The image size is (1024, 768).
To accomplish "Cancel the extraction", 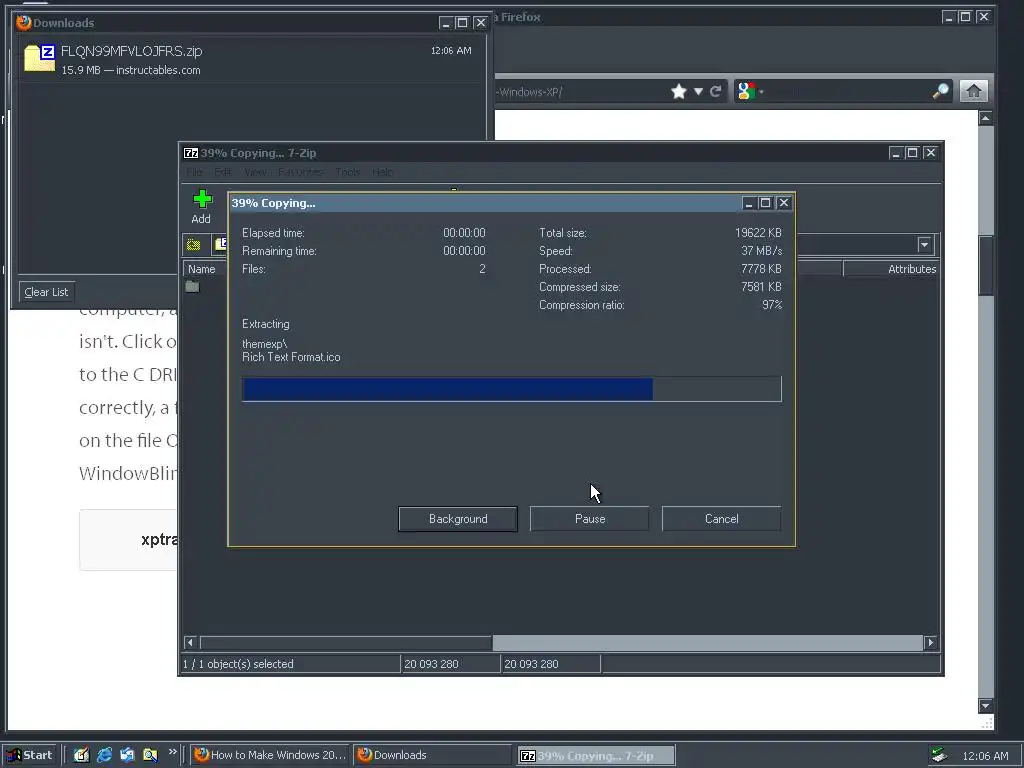I will pos(722,519).
